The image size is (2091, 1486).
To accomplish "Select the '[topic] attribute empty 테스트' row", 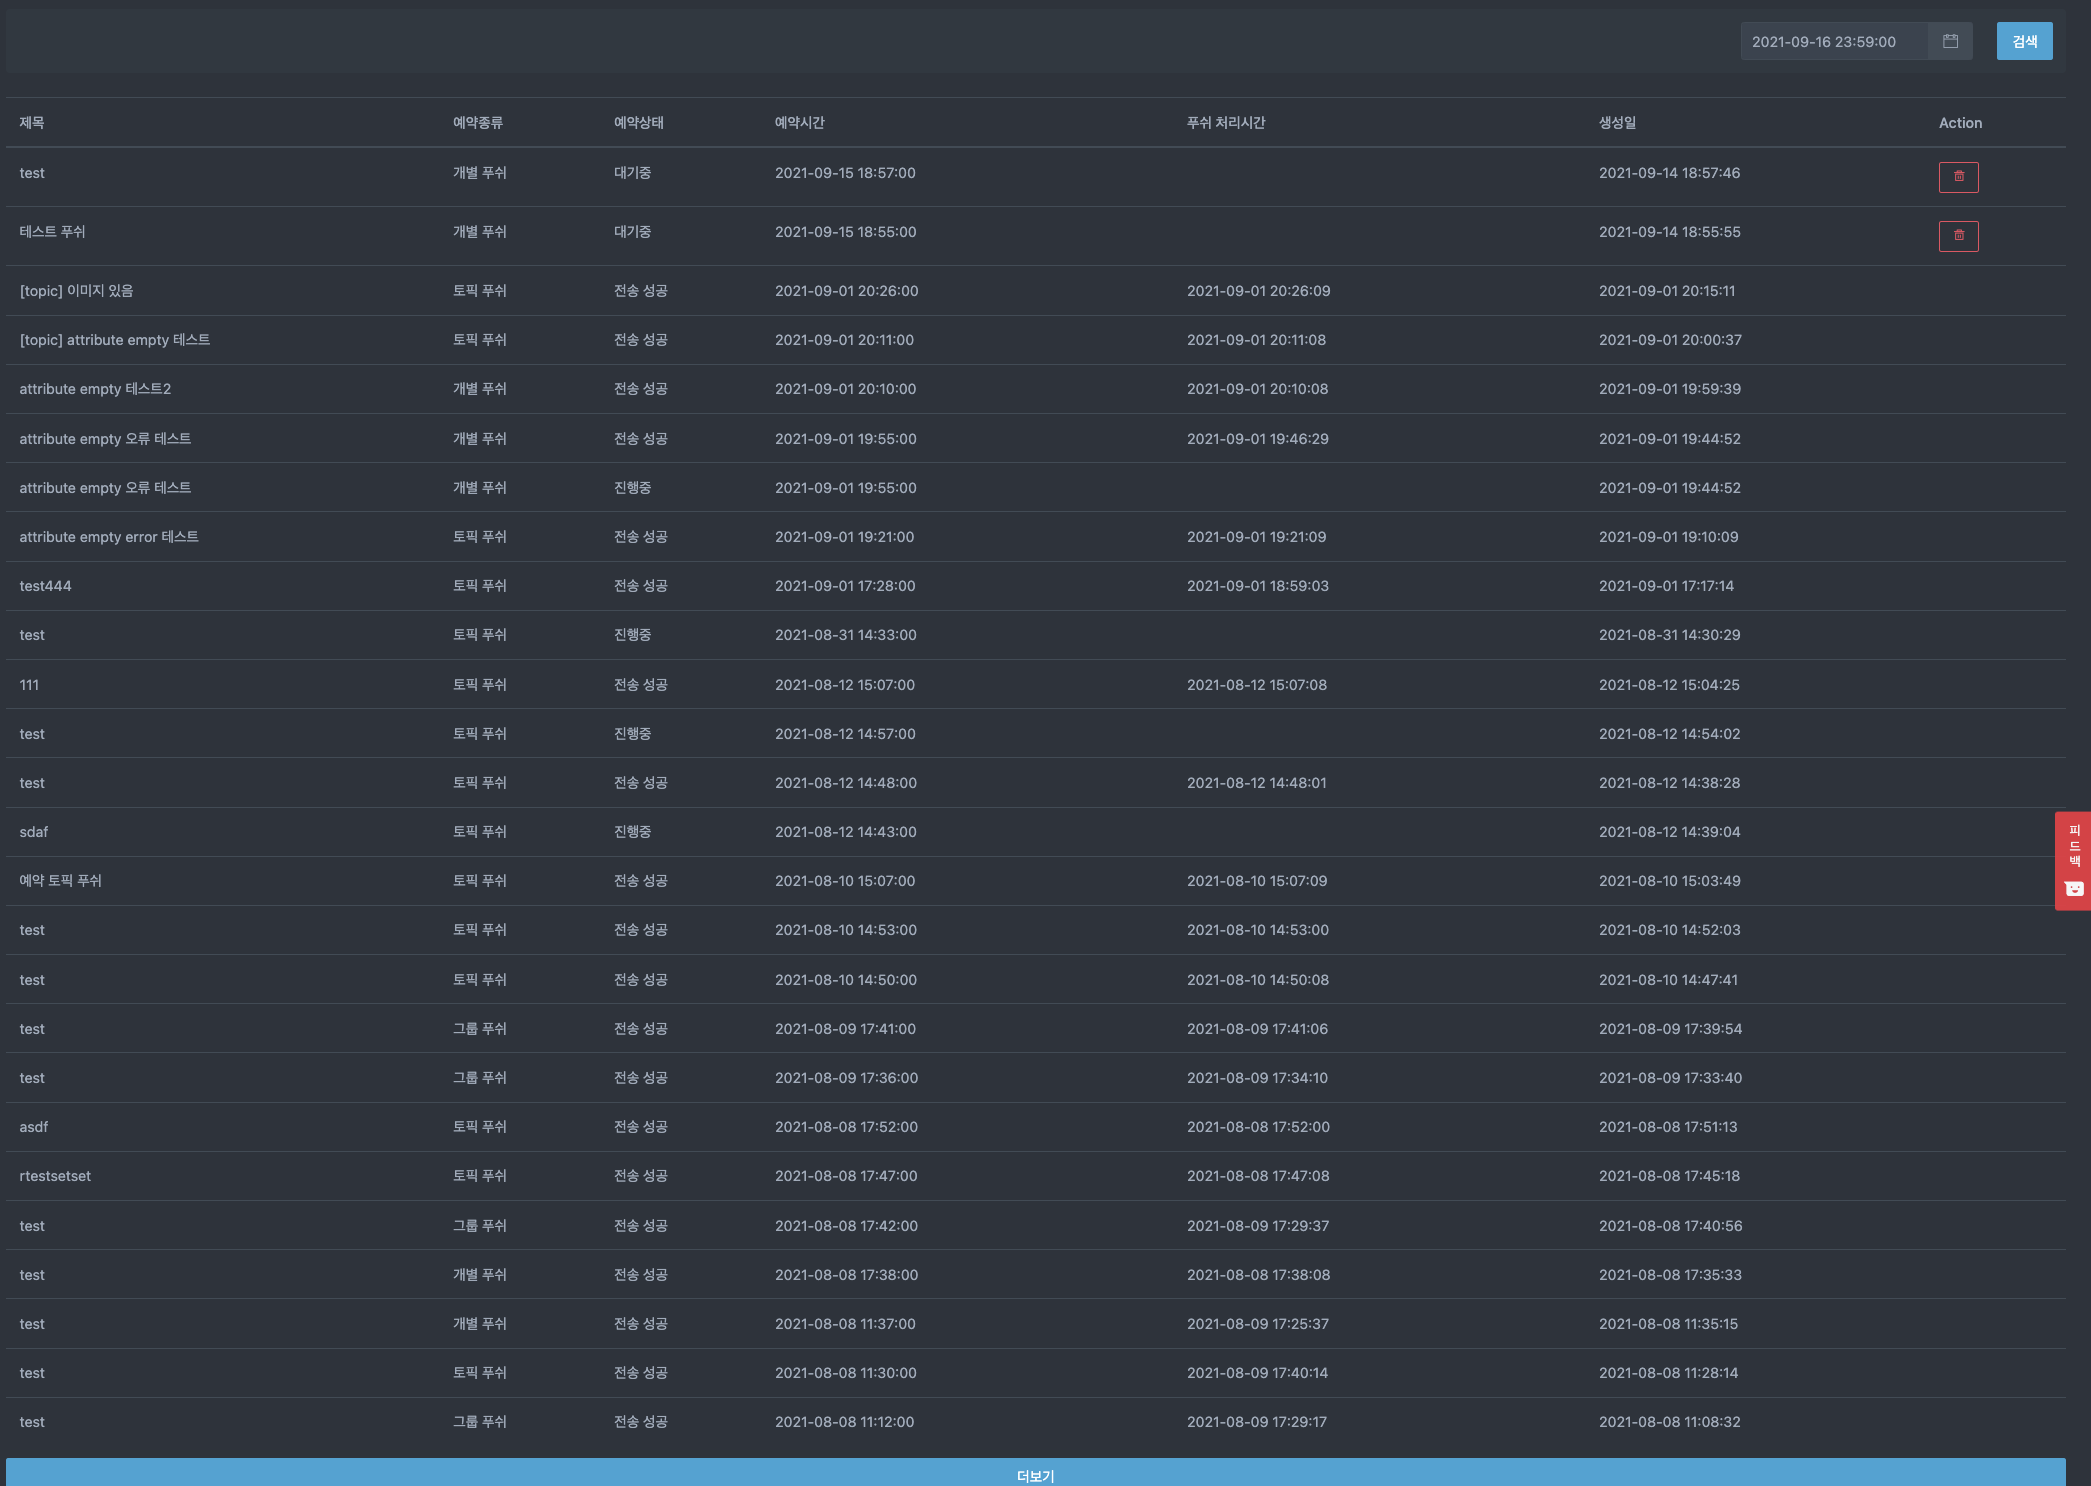I will coord(115,340).
